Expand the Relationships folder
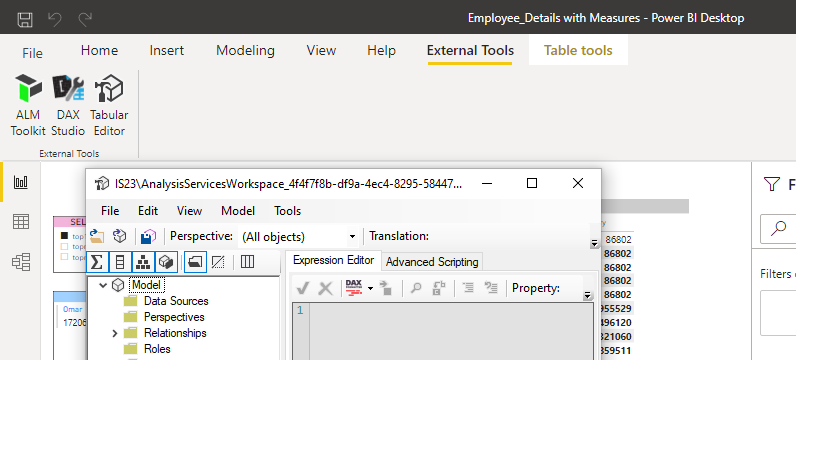 click(x=115, y=333)
